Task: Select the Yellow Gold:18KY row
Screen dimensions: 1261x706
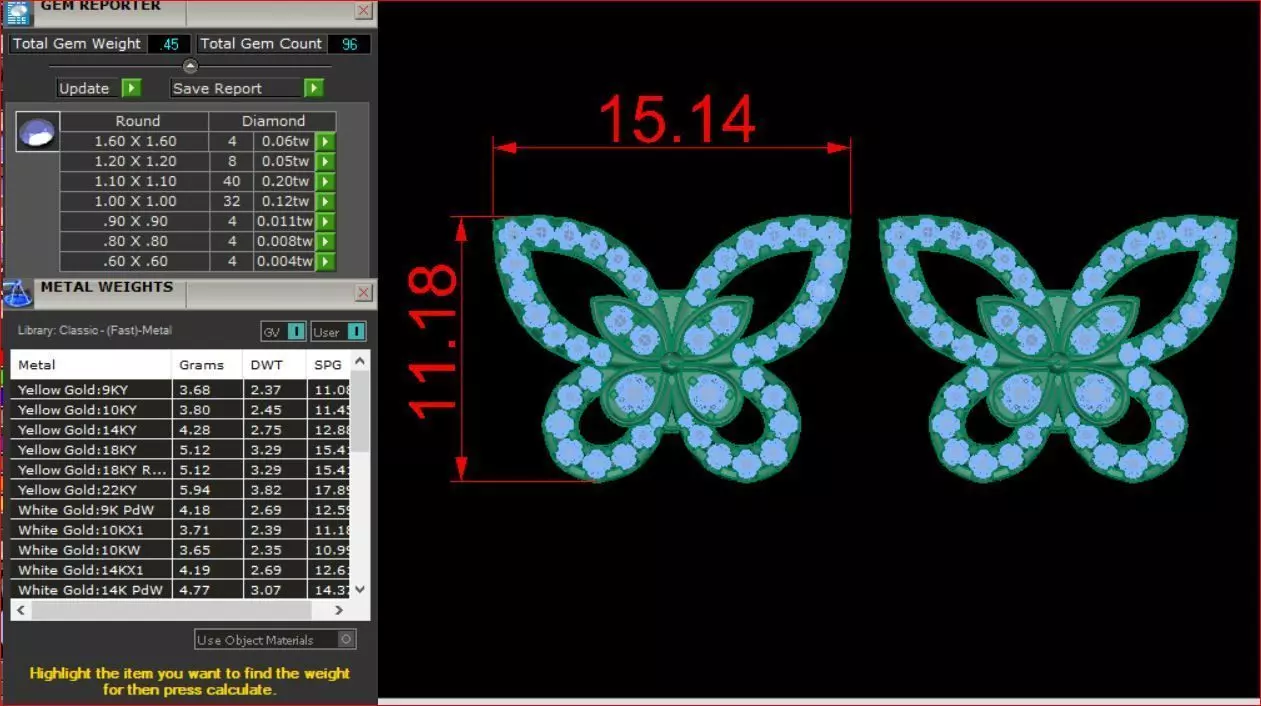Action: [182, 450]
